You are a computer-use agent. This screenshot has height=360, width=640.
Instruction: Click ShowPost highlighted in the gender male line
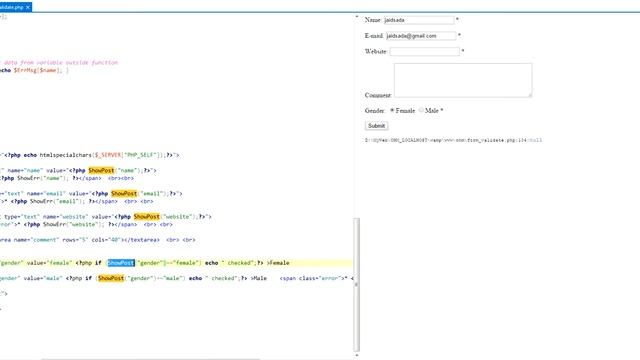tap(111, 278)
